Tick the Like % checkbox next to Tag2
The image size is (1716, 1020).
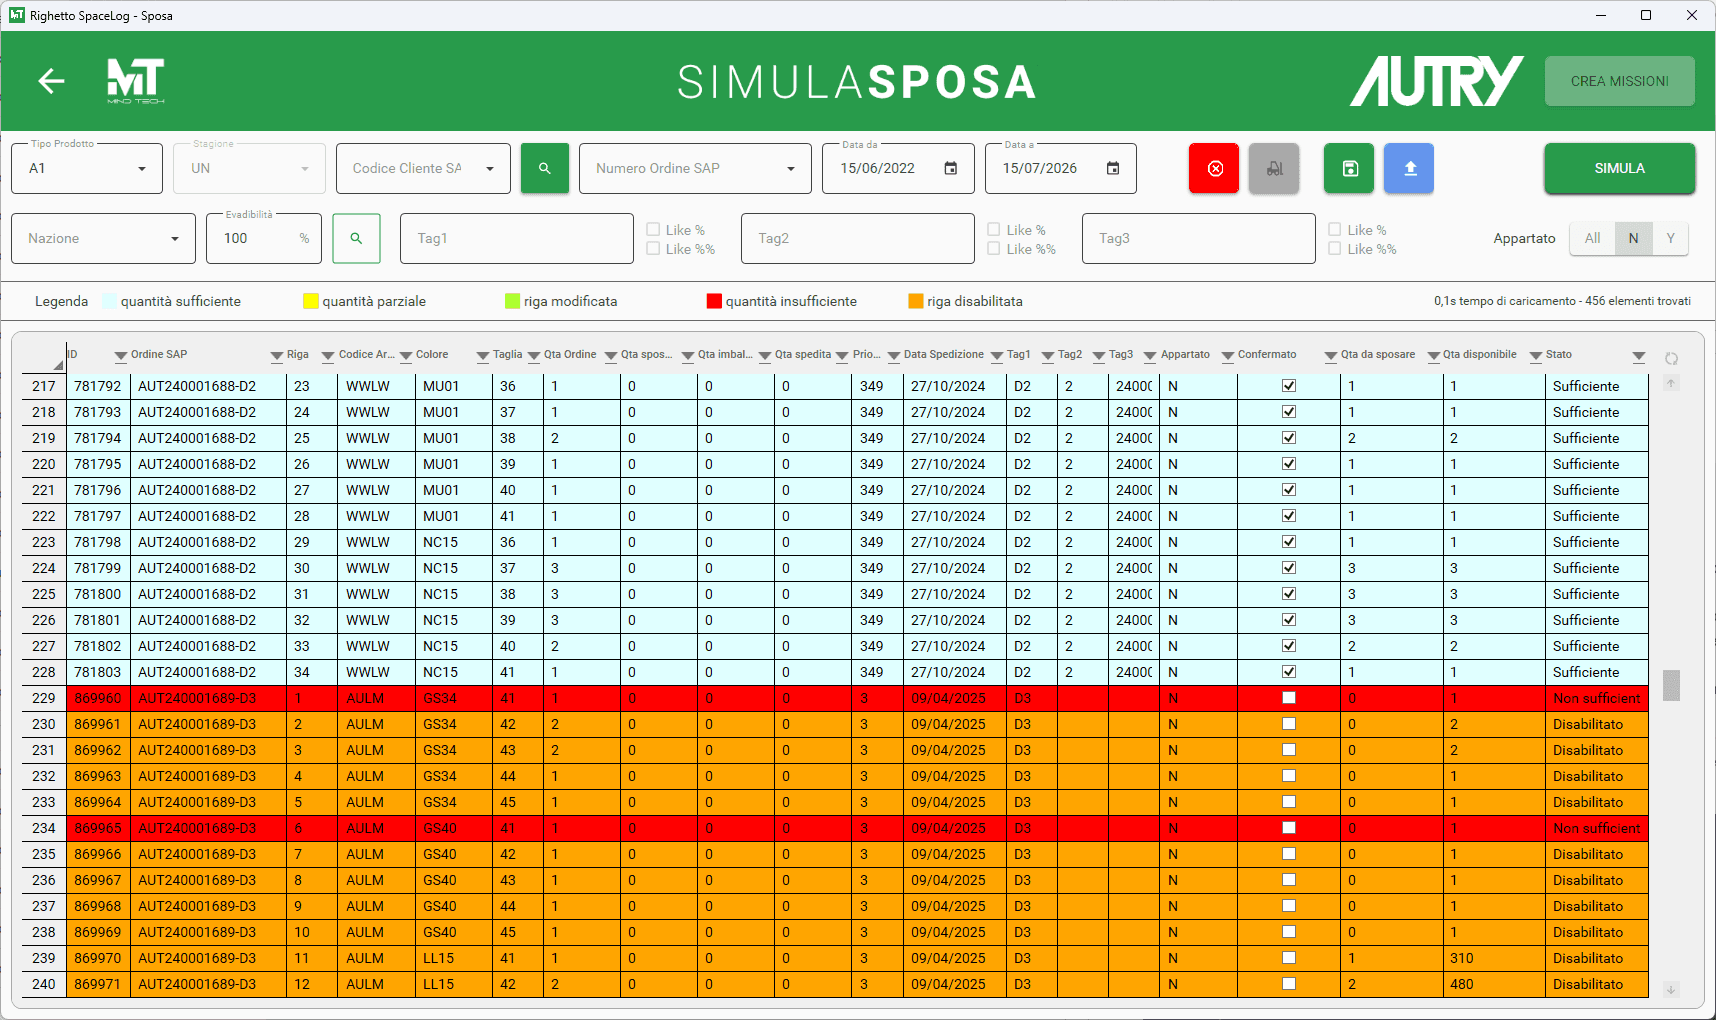(x=994, y=229)
